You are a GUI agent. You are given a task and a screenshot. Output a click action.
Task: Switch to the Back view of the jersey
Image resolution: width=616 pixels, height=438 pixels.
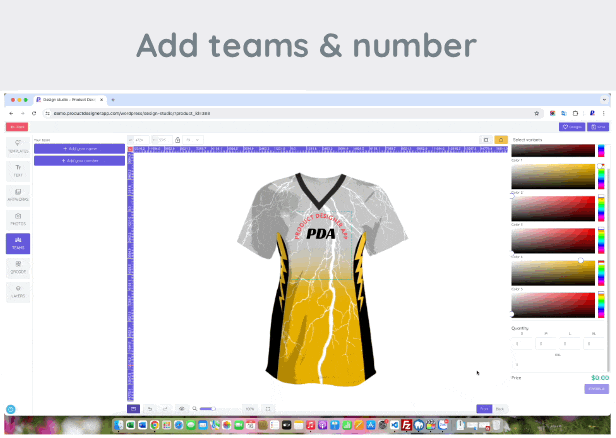pyautogui.click(x=500, y=409)
